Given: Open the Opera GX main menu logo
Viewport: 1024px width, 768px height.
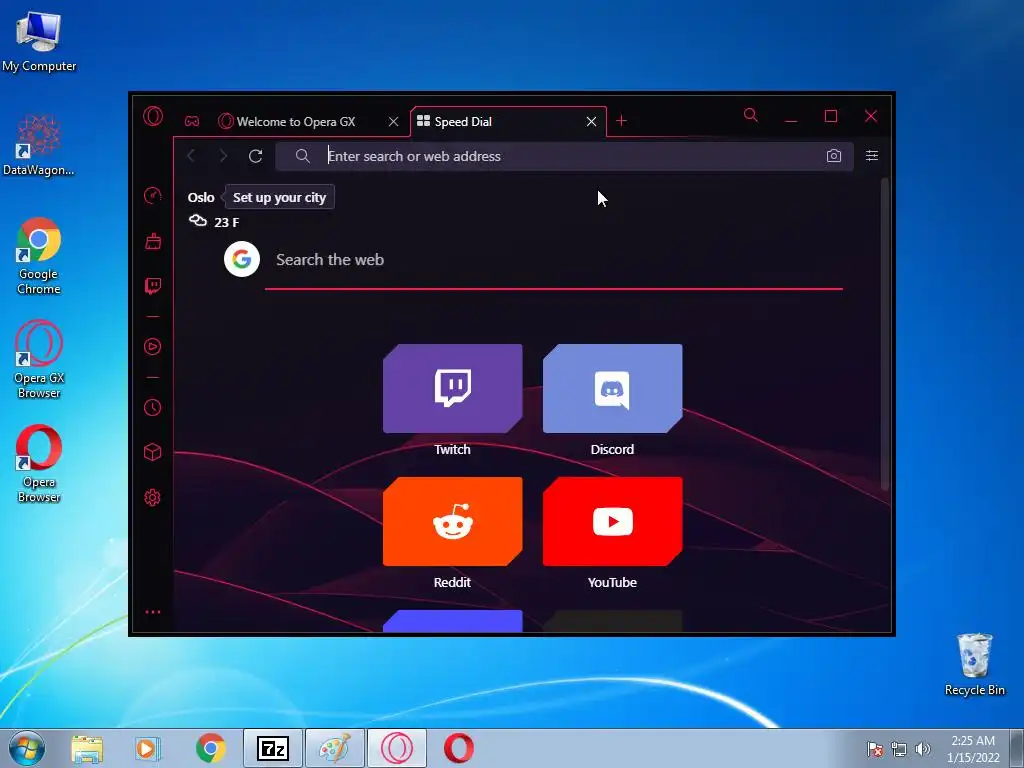Looking at the screenshot, I should (x=153, y=116).
